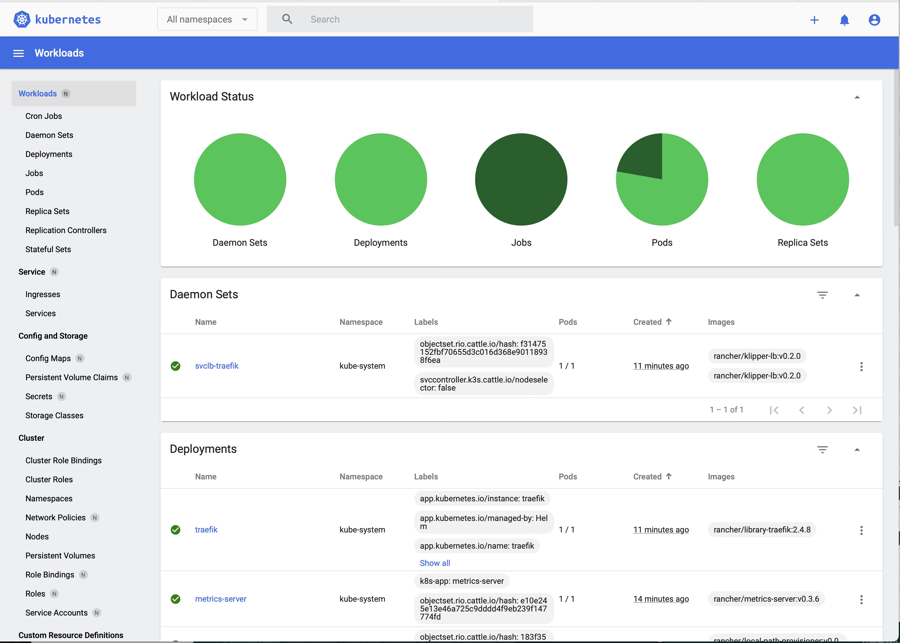900x643 pixels.
Task: Click the N badge beside Config Maps
Action: coord(80,358)
